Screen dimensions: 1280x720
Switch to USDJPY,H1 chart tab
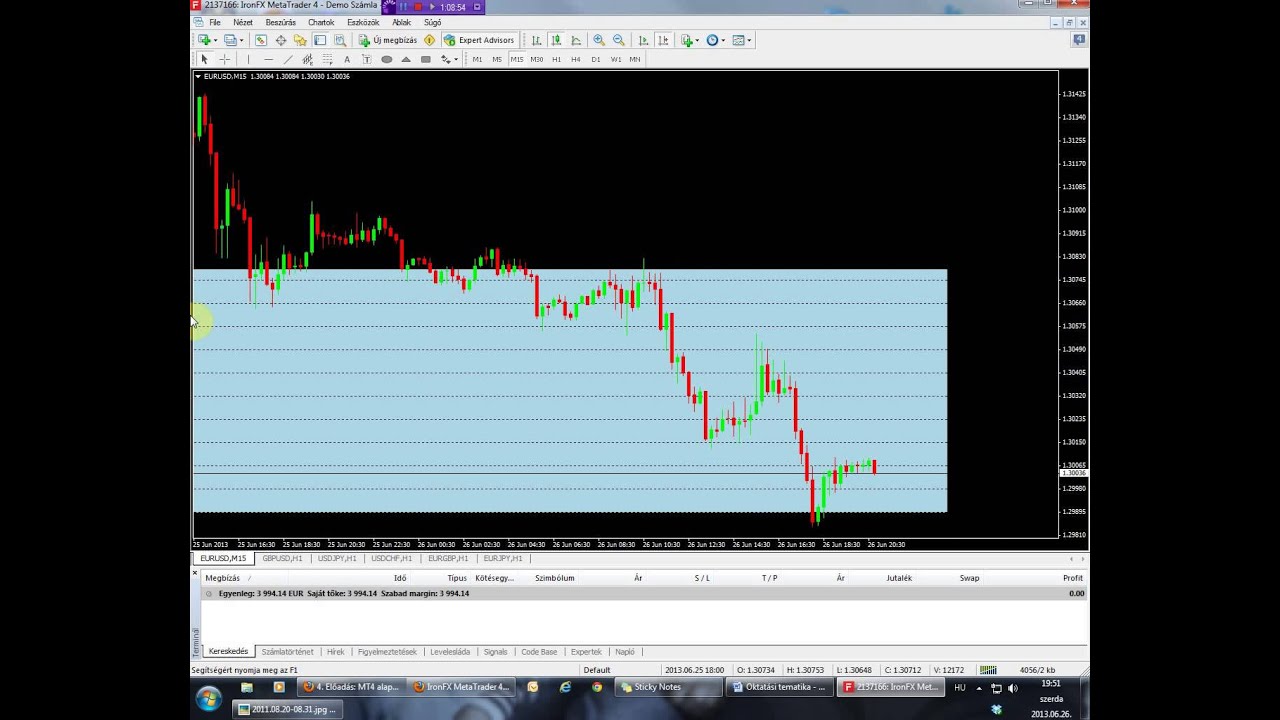[x=337, y=558]
